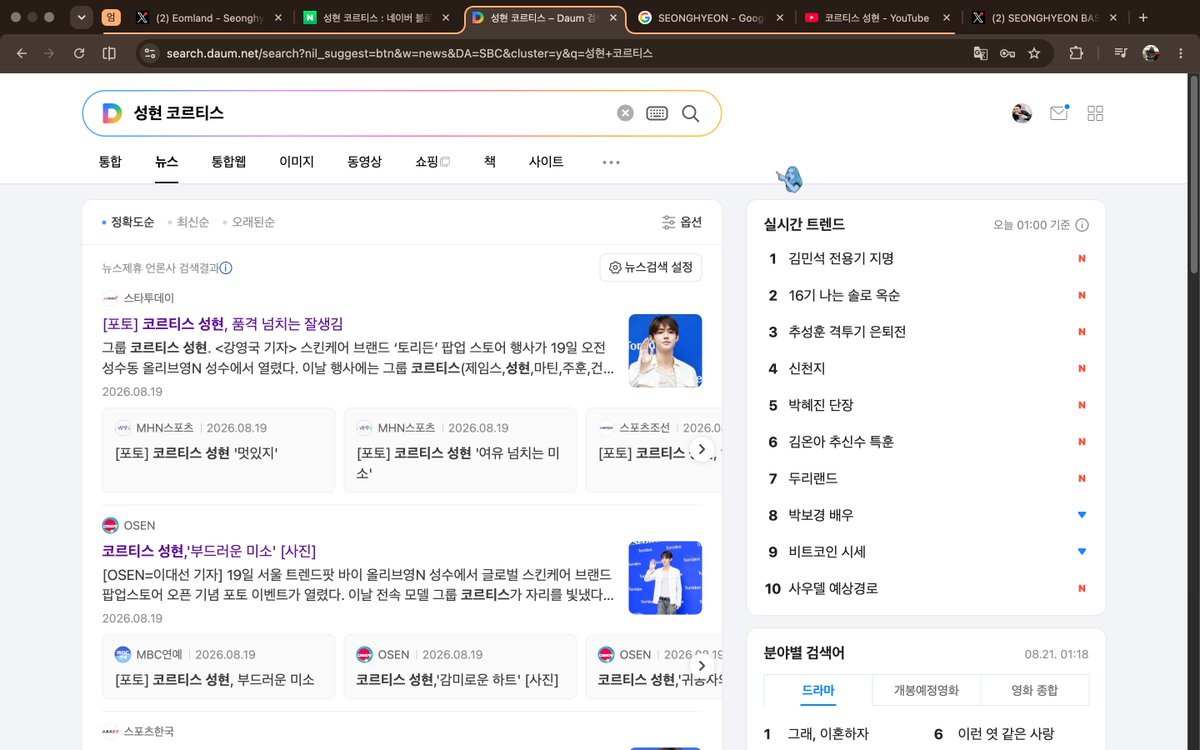Bookmark this page with the star icon

(x=1034, y=53)
